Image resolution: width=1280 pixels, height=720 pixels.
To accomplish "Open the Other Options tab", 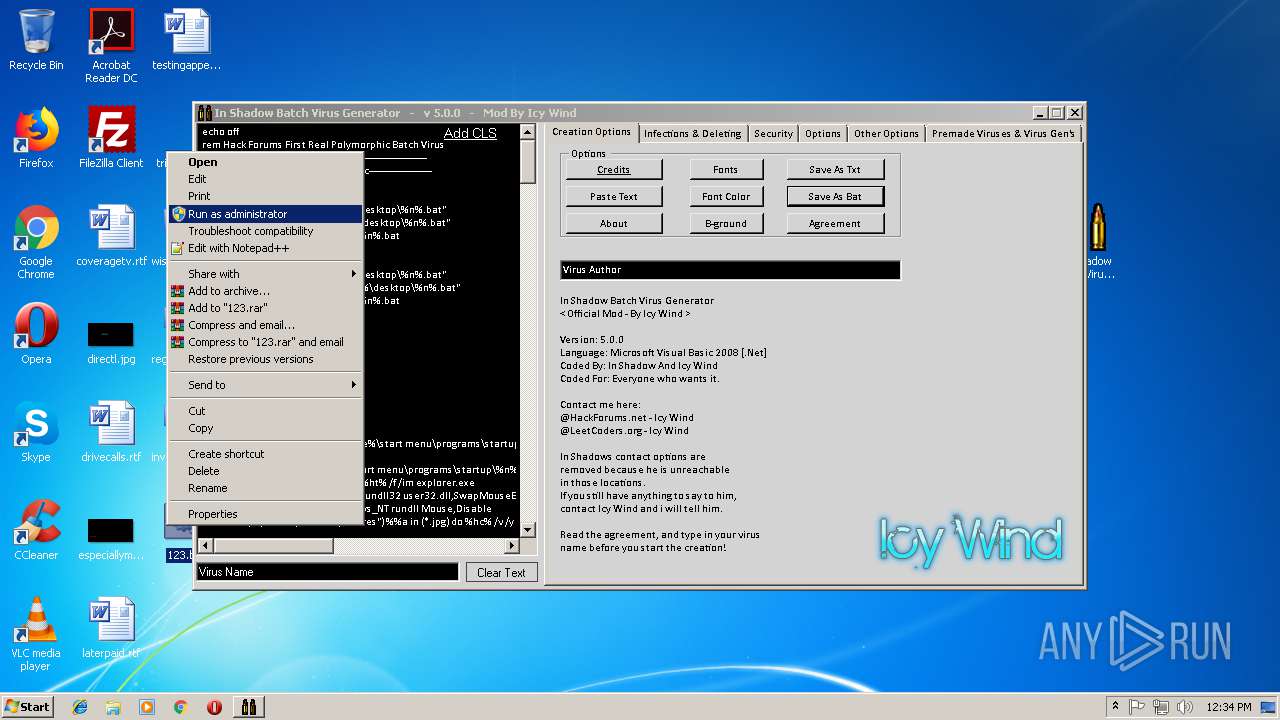I will pos(886,133).
